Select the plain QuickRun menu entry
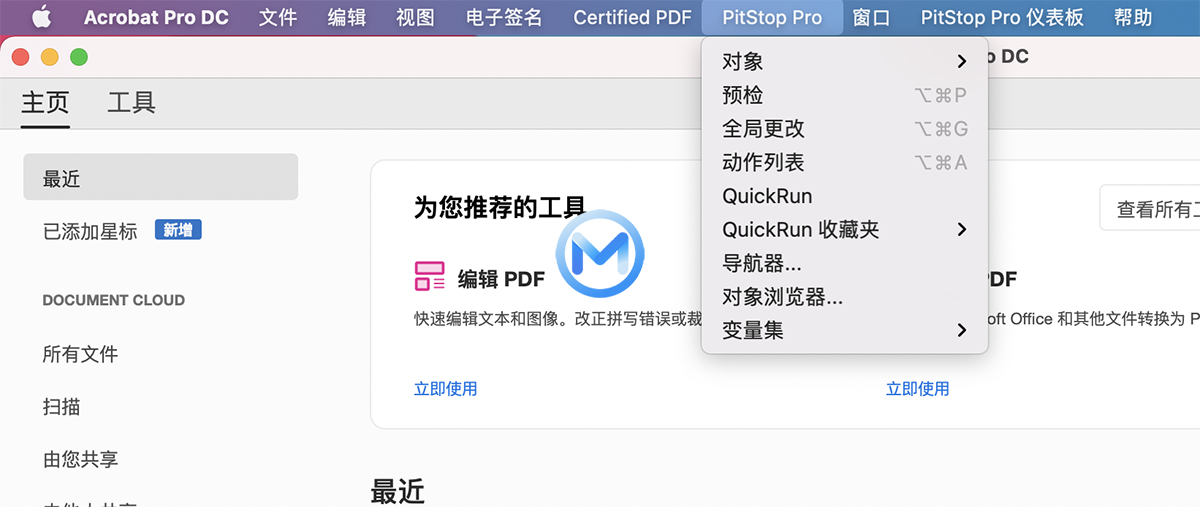 [845, 196]
